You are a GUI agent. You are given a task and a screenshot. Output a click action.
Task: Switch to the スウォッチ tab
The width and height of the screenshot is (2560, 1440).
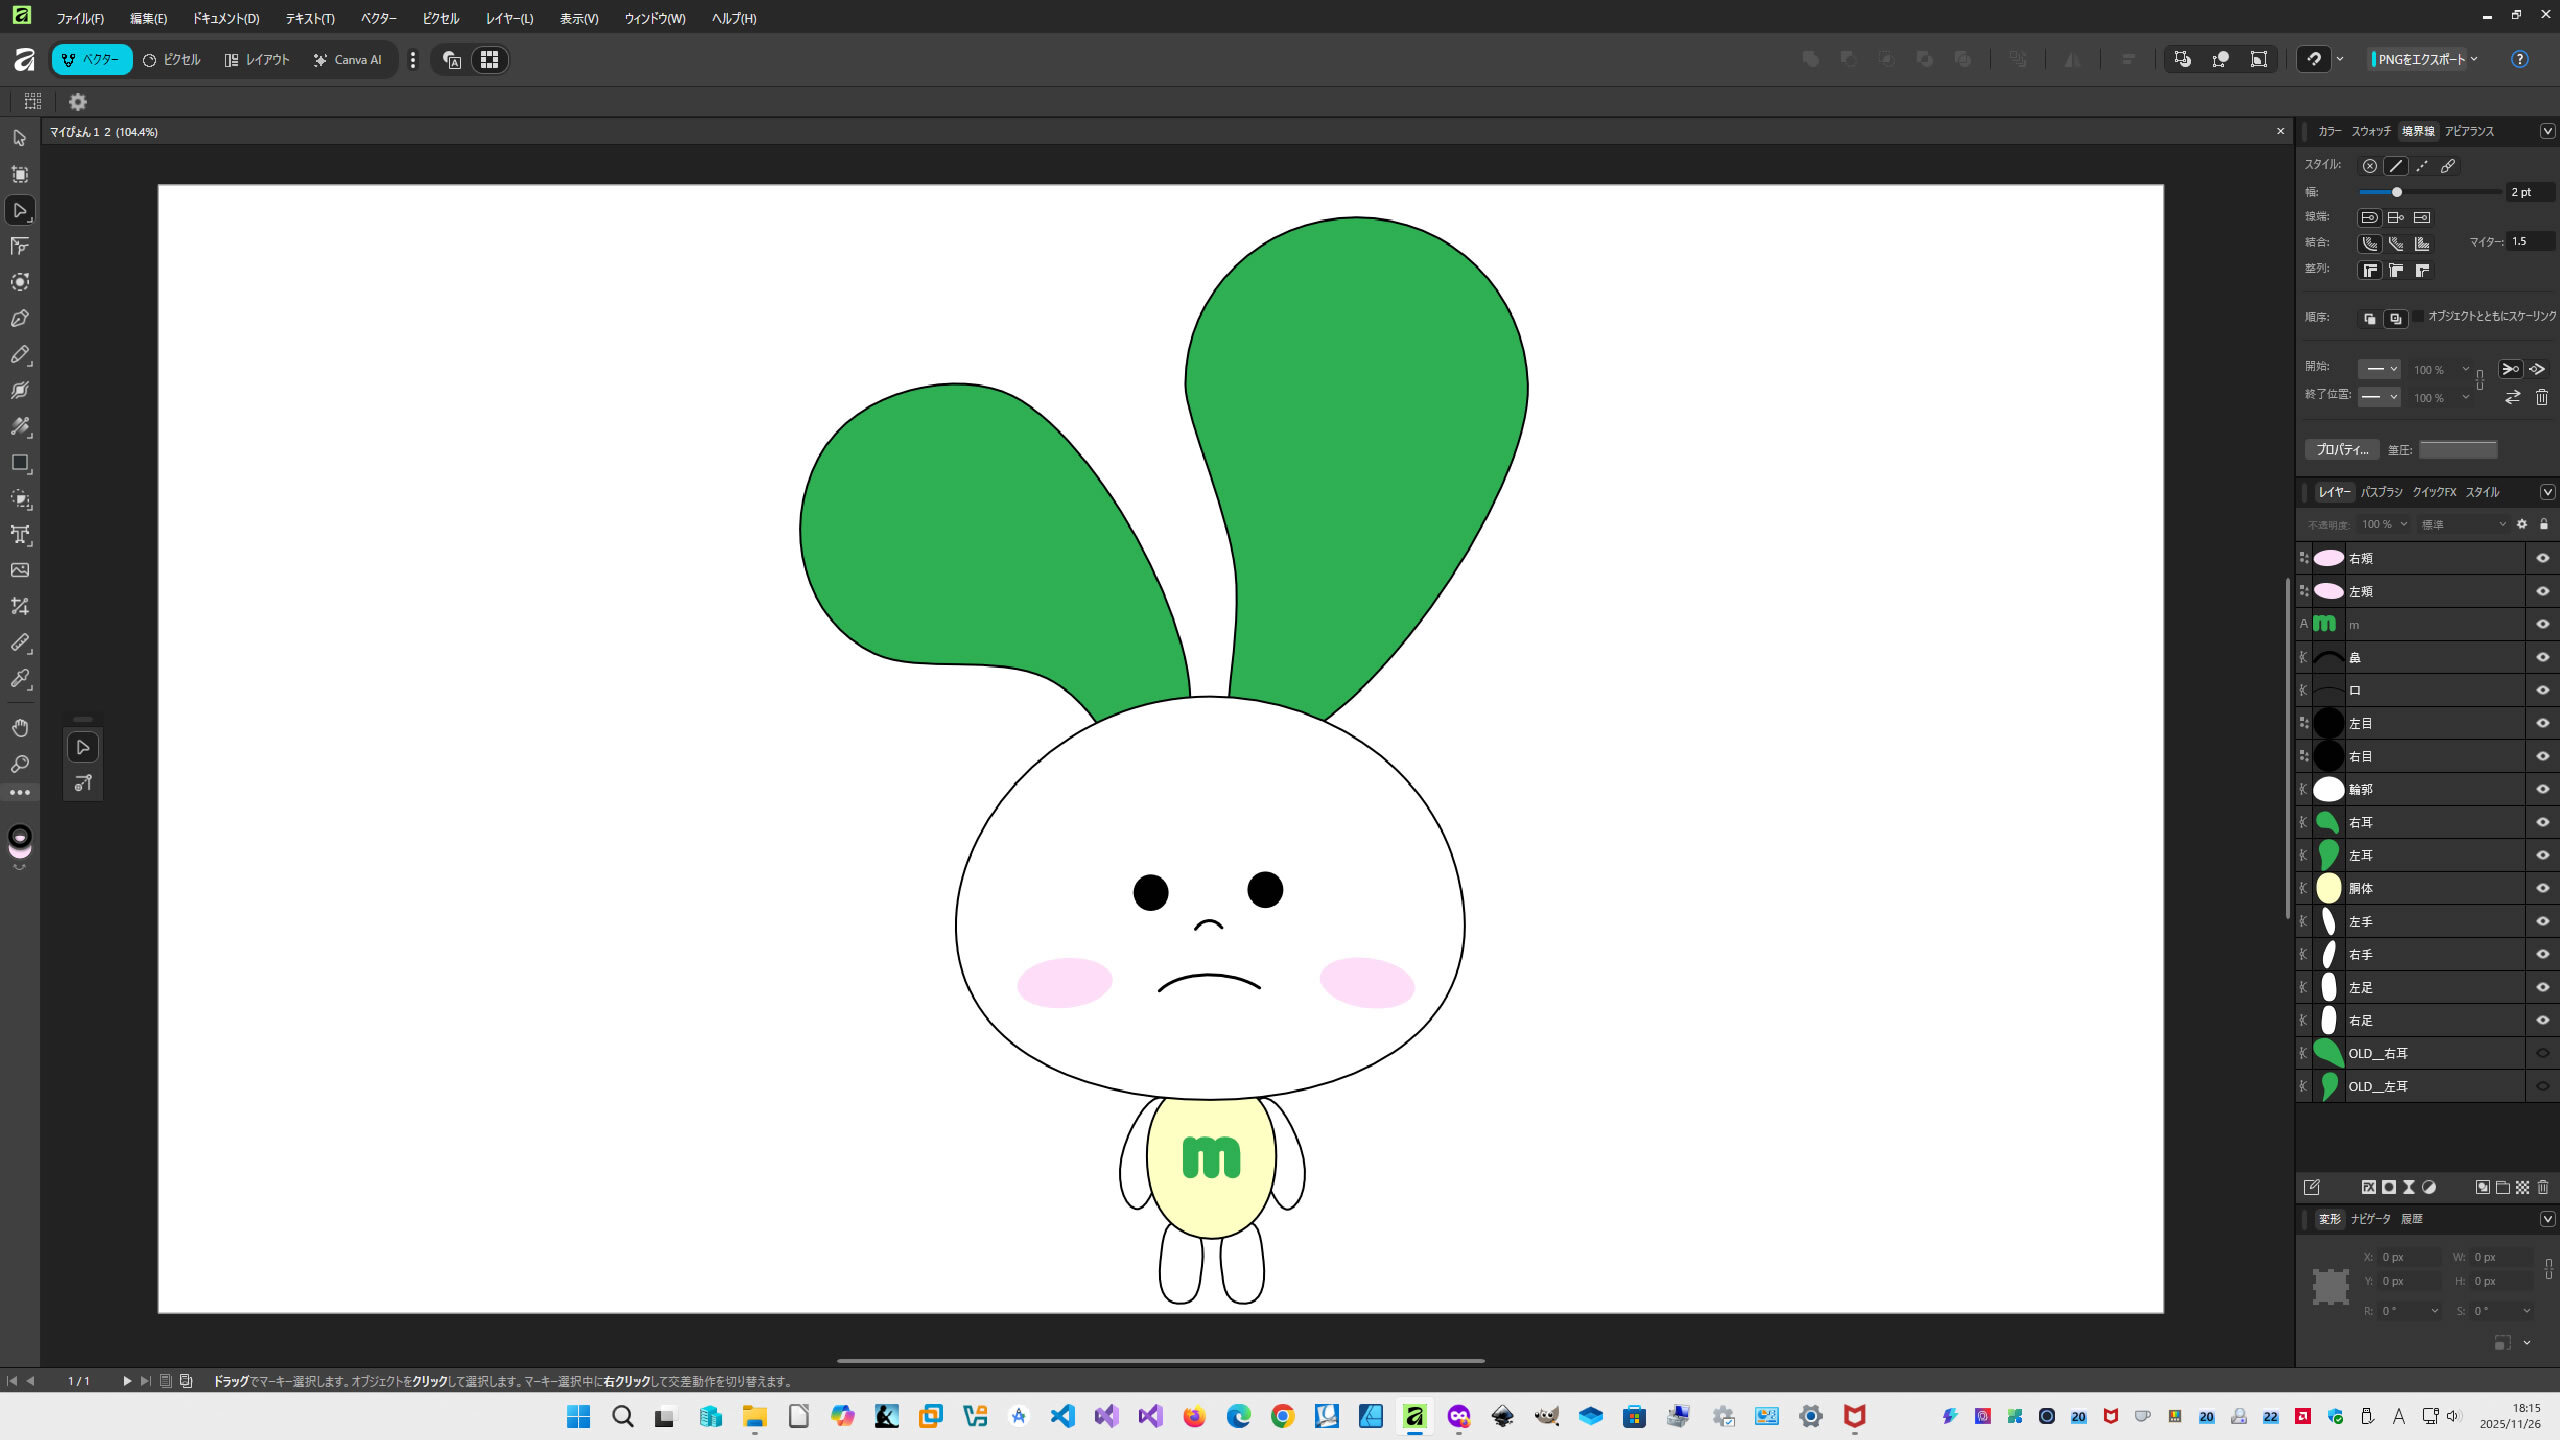(2370, 131)
